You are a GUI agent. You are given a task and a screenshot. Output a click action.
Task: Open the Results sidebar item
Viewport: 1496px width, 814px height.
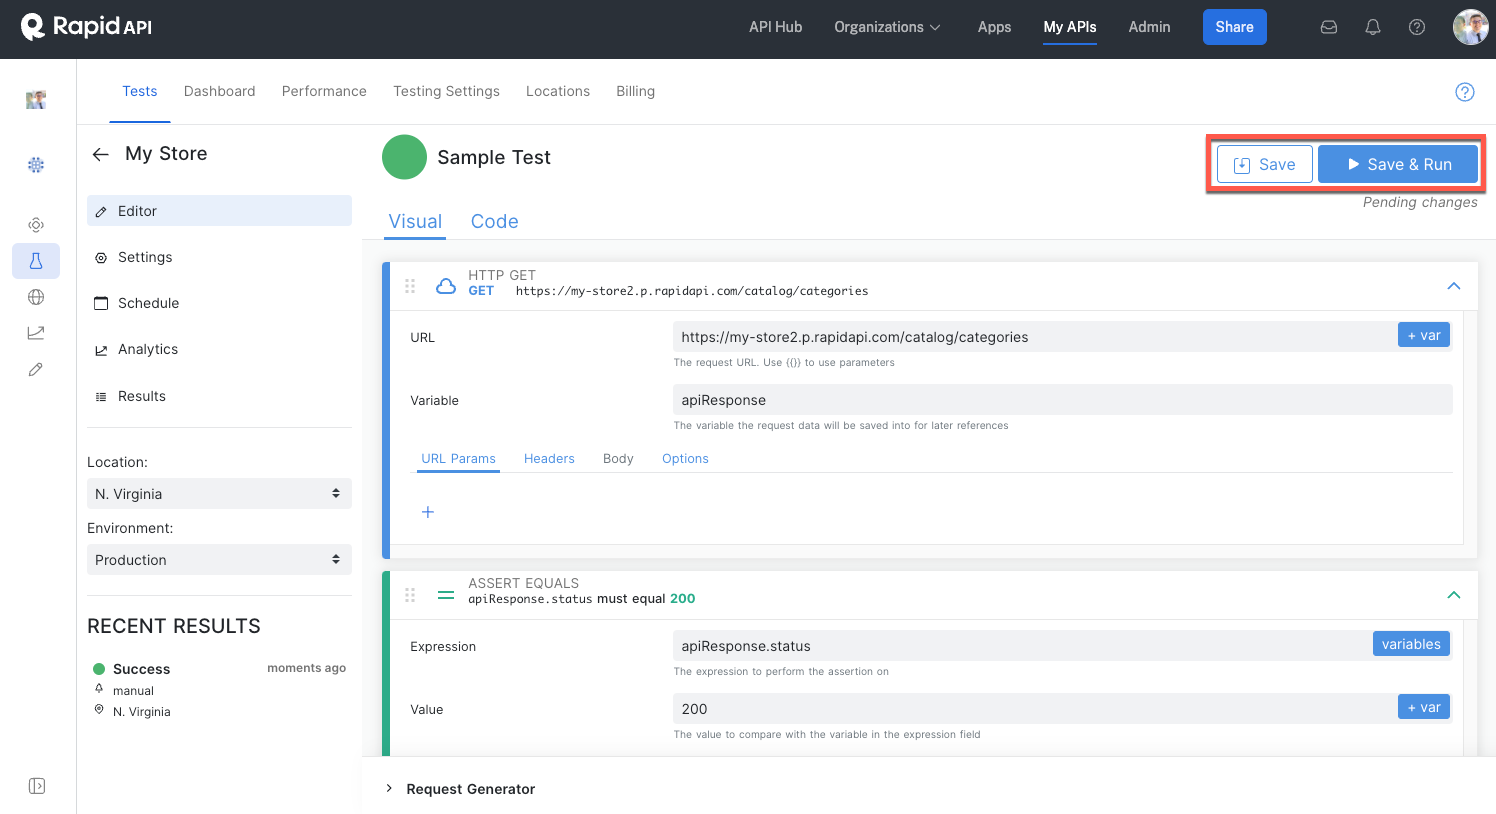(x=219, y=396)
